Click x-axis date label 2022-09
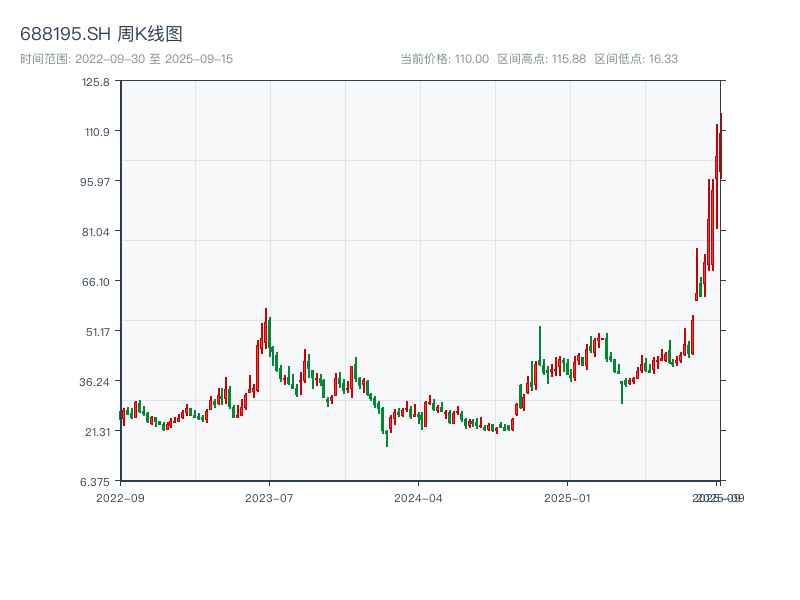 coord(120,498)
